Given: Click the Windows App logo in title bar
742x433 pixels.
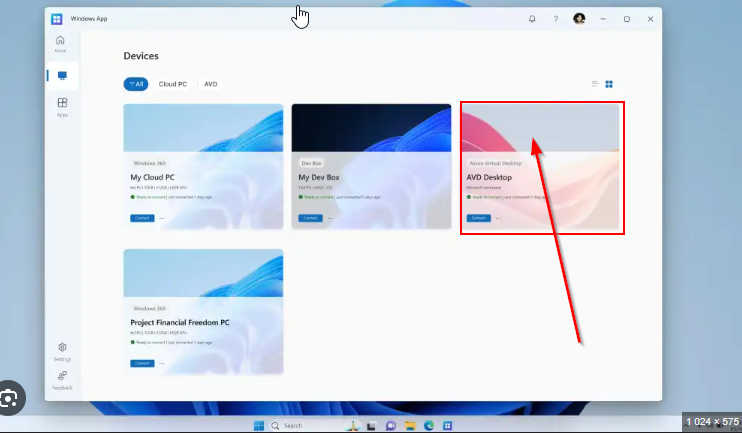Looking at the screenshot, I should 57,19.
